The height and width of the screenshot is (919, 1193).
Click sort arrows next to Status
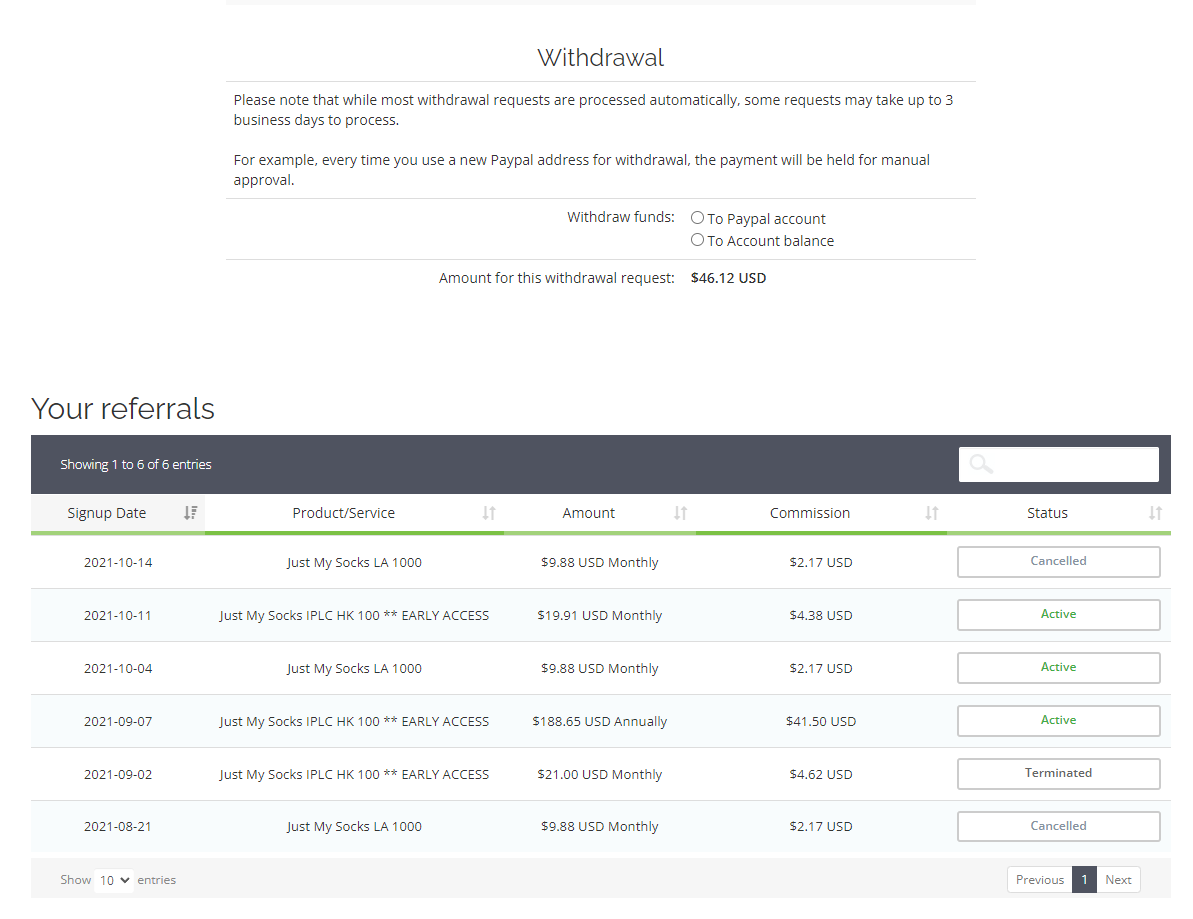pos(1155,513)
